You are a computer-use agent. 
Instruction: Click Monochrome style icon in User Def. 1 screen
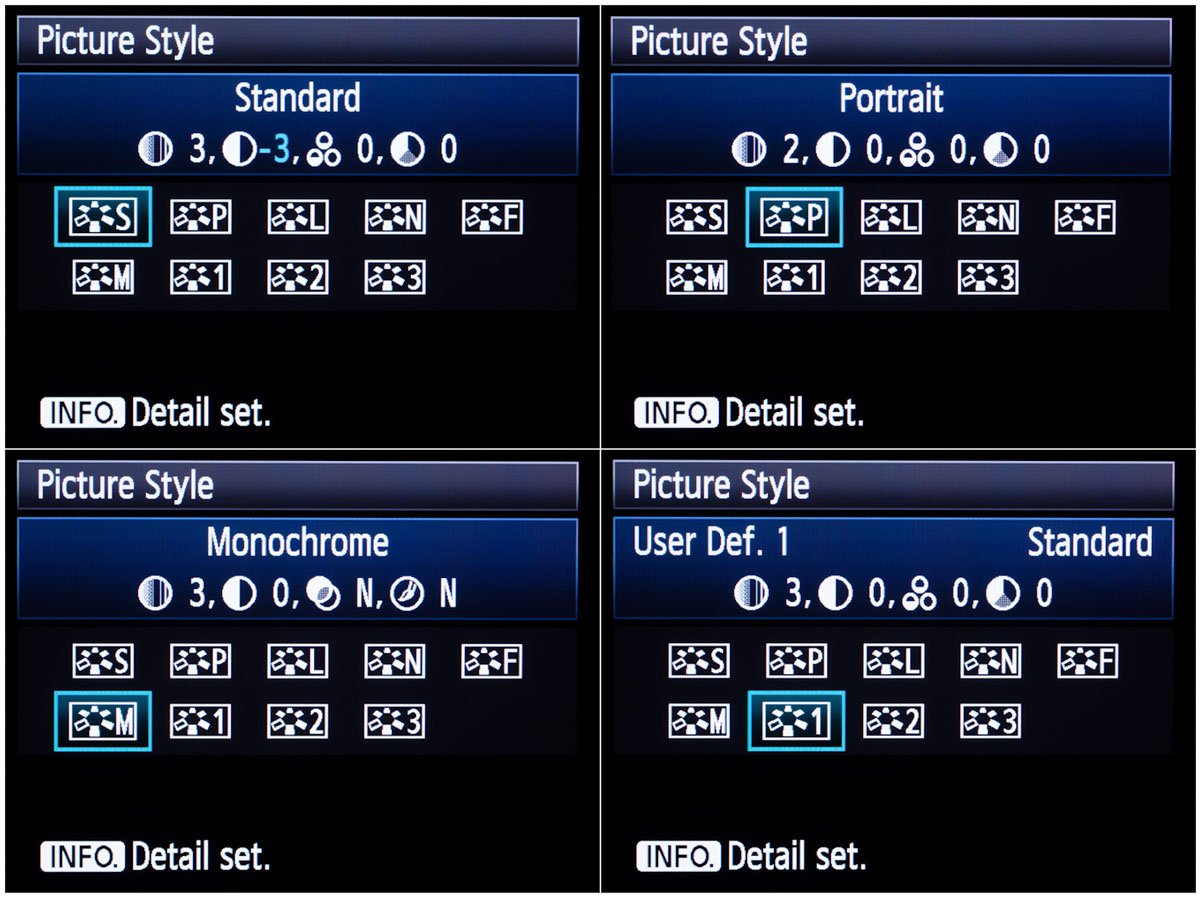[x=699, y=721]
